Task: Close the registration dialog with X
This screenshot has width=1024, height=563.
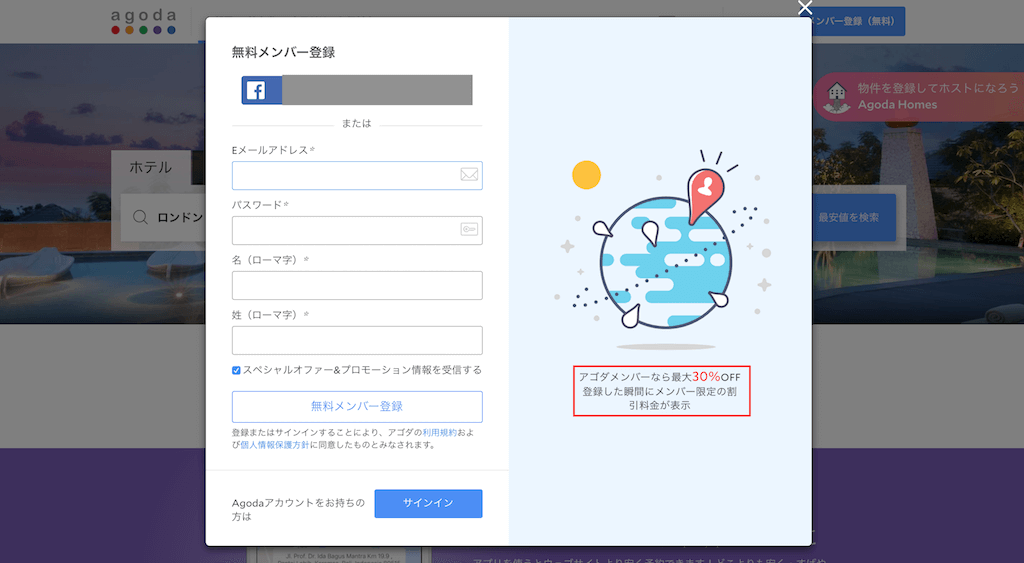Action: 805,8
